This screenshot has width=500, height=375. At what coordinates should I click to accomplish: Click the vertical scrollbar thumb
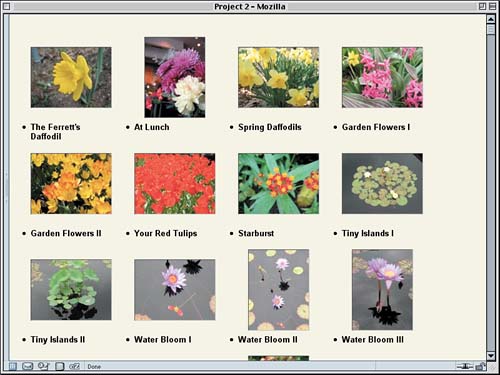(491, 30)
